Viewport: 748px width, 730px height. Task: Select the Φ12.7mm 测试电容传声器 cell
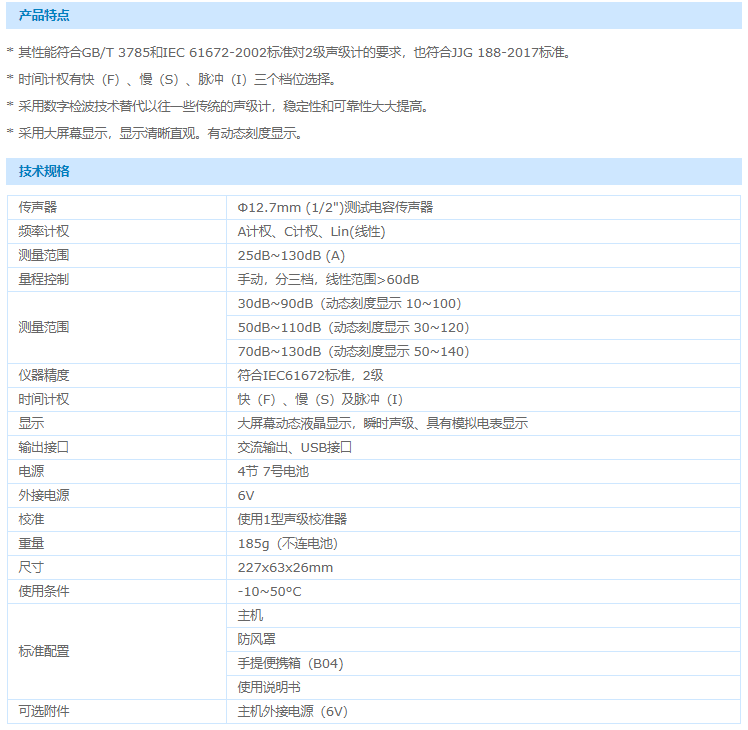(335, 207)
